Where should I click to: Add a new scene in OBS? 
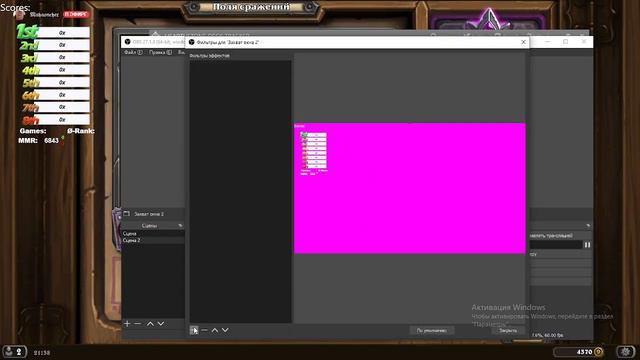(127, 324)
